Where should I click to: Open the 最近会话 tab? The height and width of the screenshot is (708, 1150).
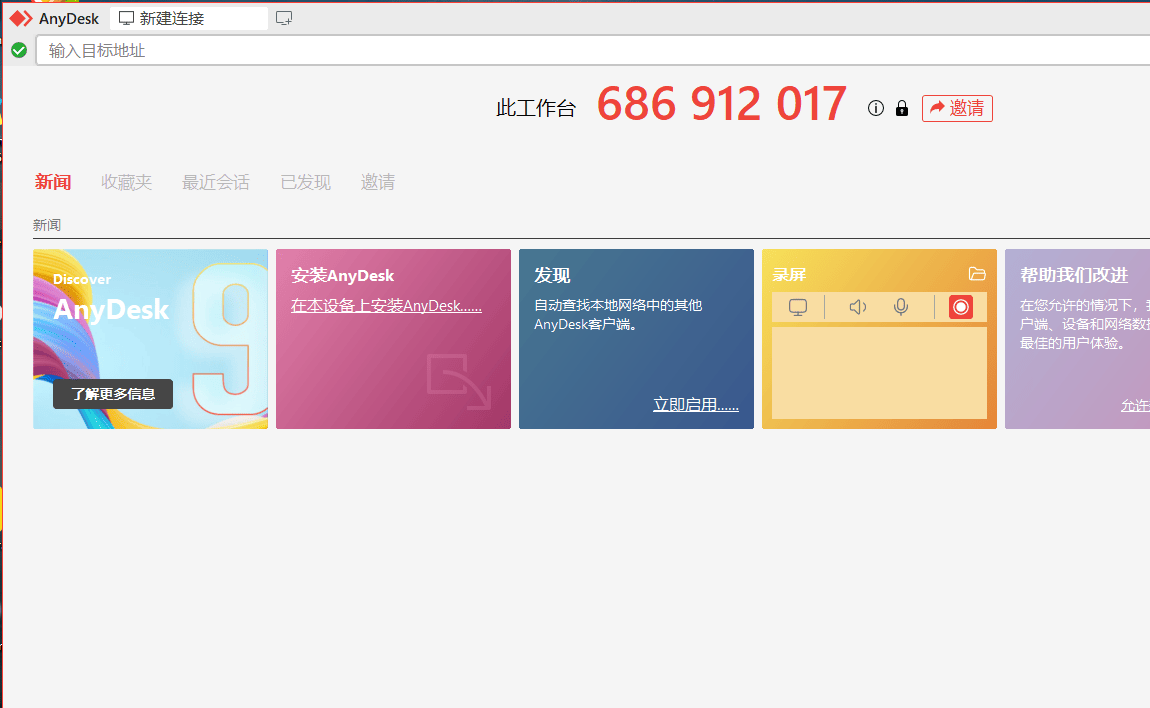216,182
